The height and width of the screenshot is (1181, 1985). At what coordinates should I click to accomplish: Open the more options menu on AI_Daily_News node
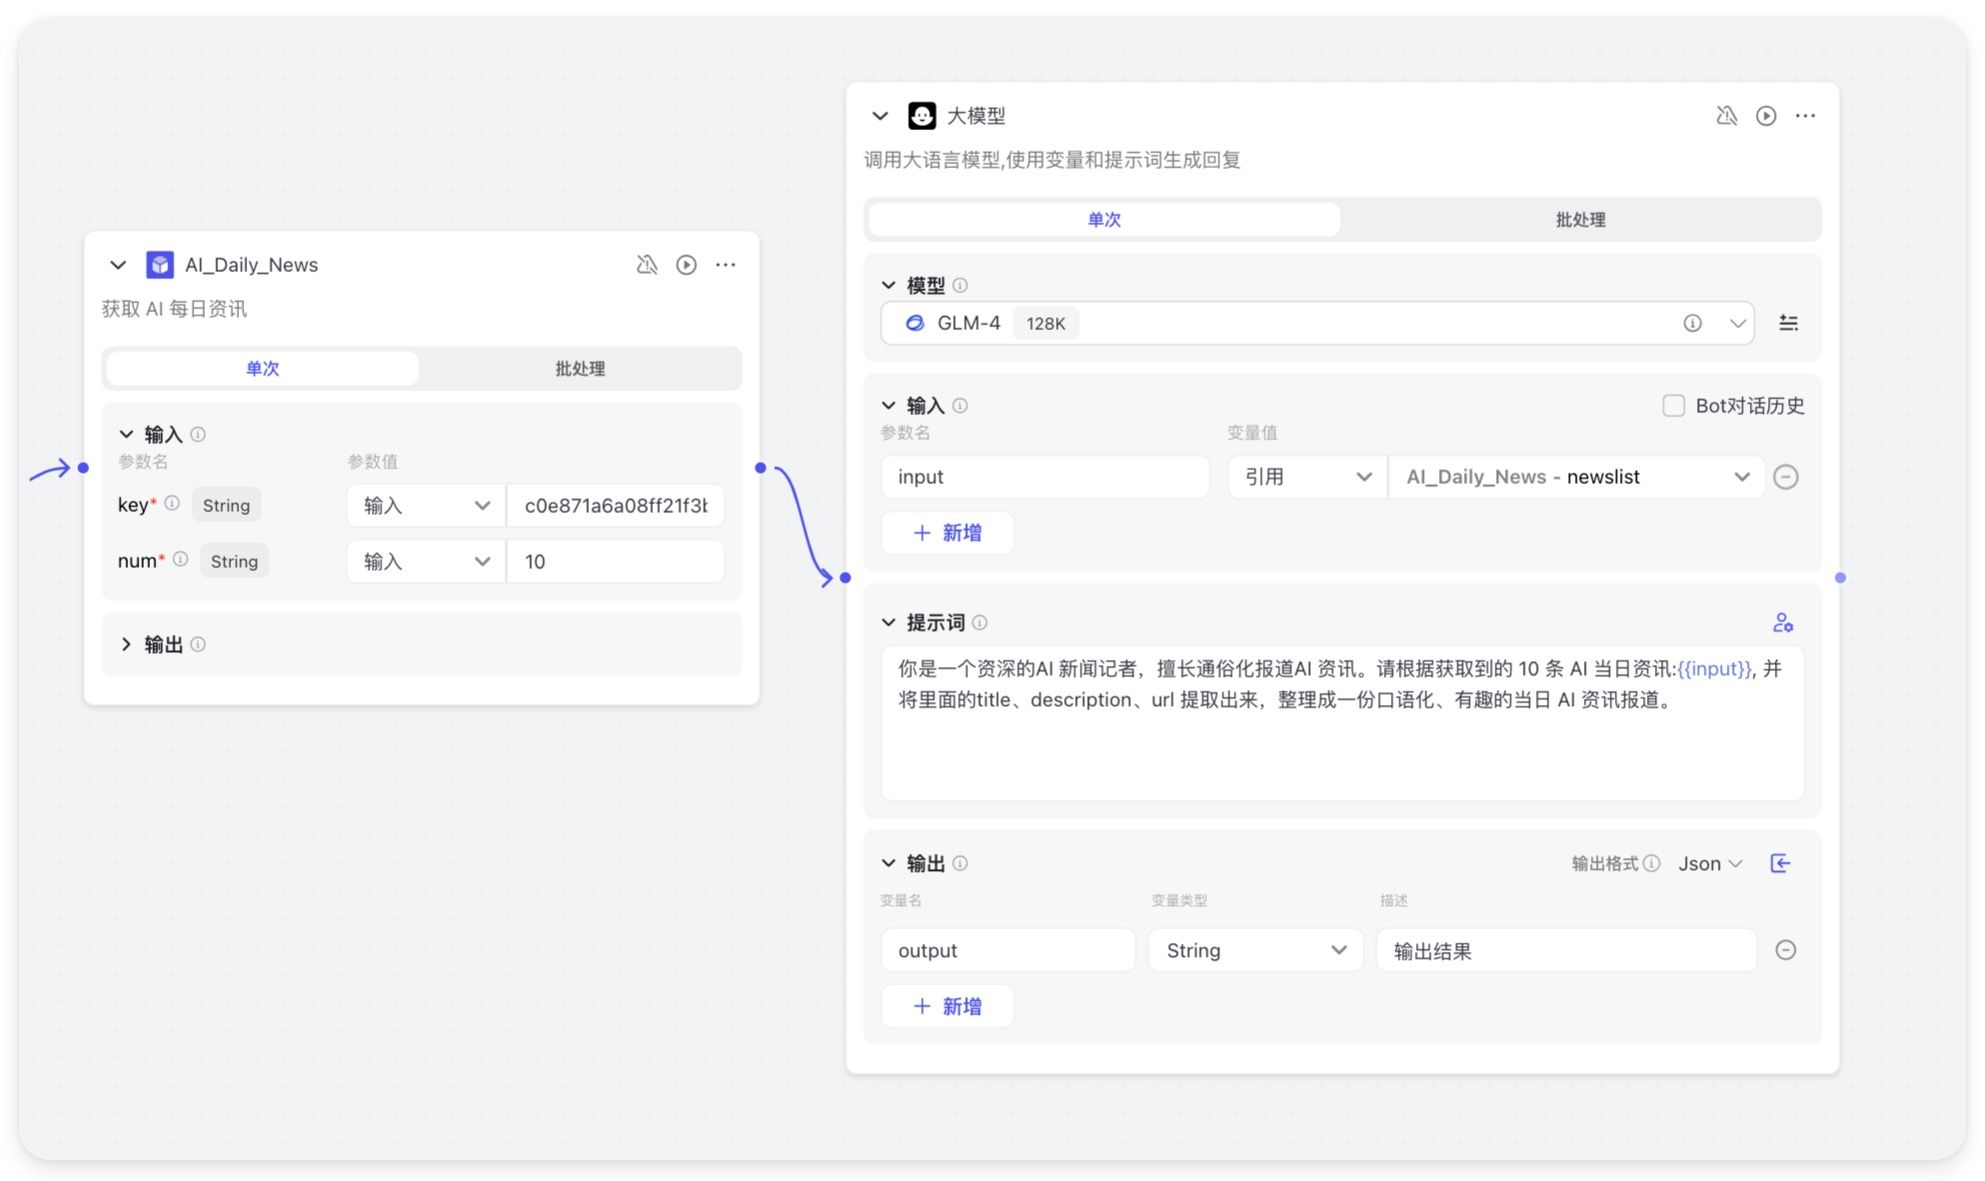(x=726, y=265)
